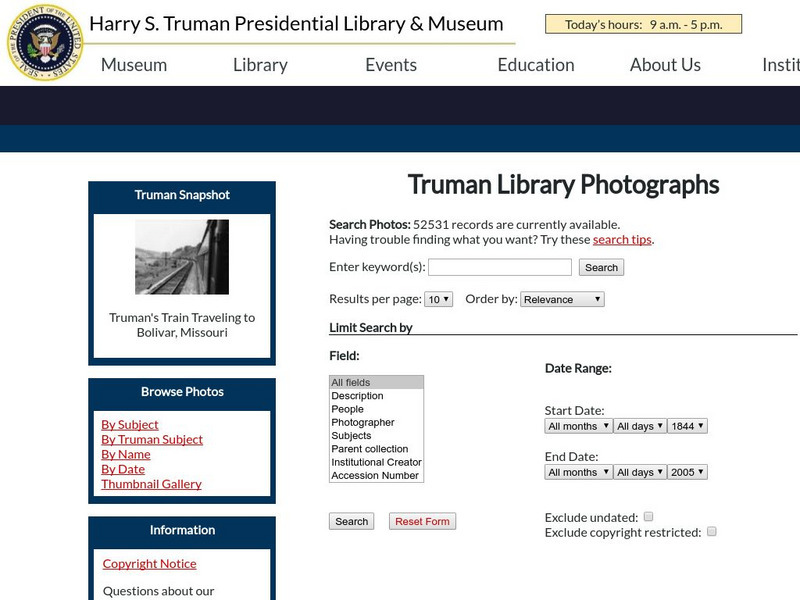Enable Exclude undated checkbox
This screenshot has height=600, width=800.
tap(648, 516)
